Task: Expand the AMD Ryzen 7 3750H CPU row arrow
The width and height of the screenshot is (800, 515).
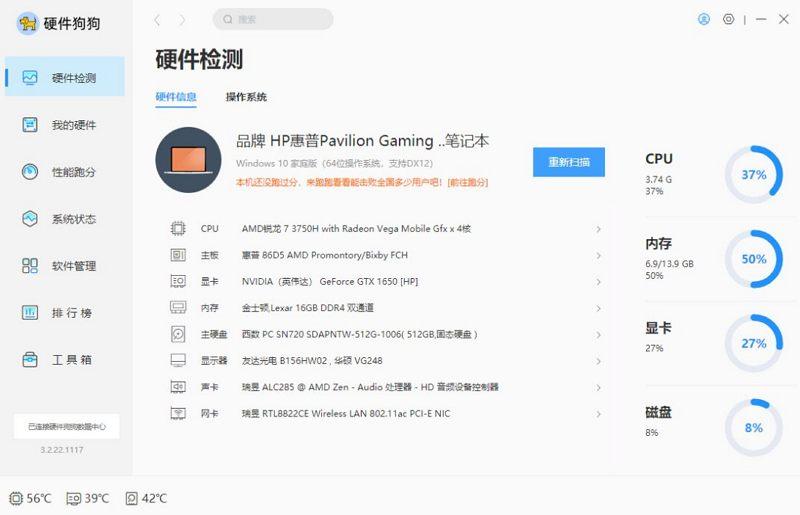Action: 598,229
